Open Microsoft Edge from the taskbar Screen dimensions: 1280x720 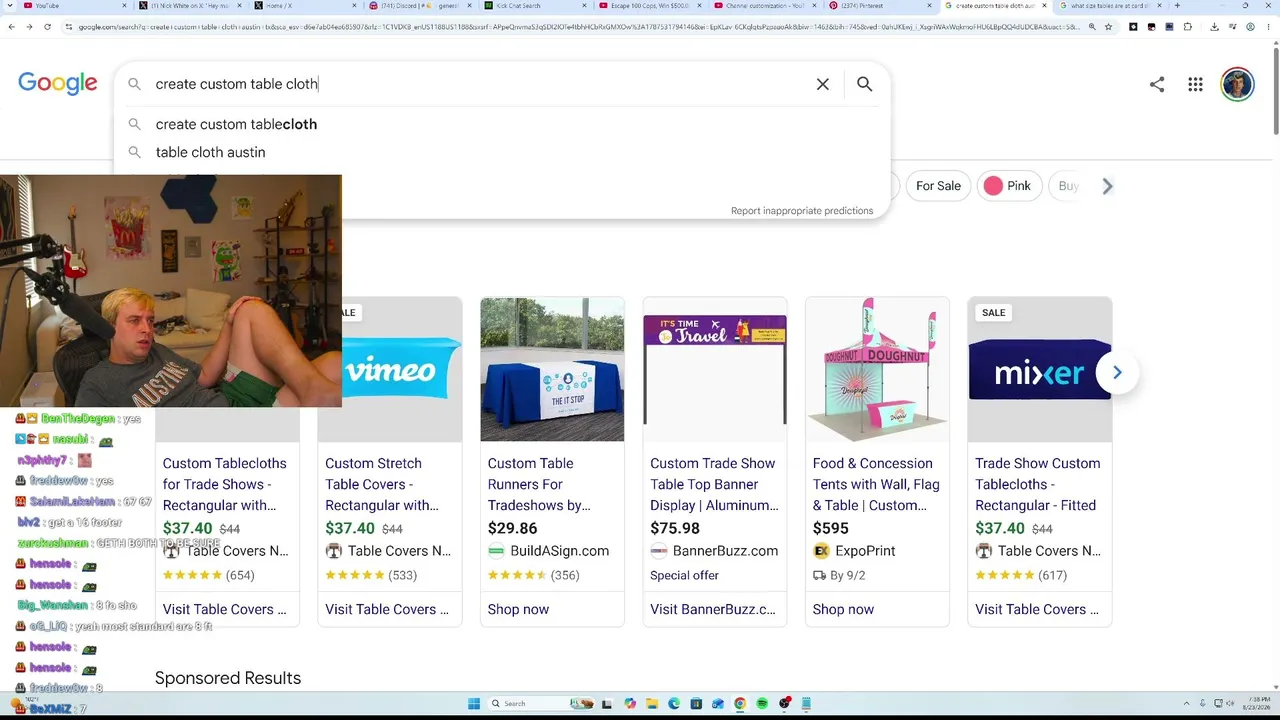(x=674, y=704)
